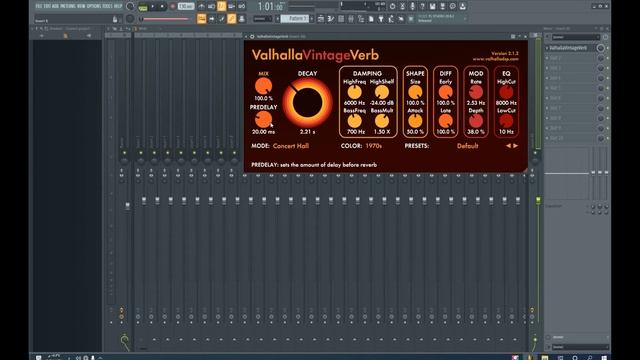Click the large DECAY knob

[x=307, y=102]
